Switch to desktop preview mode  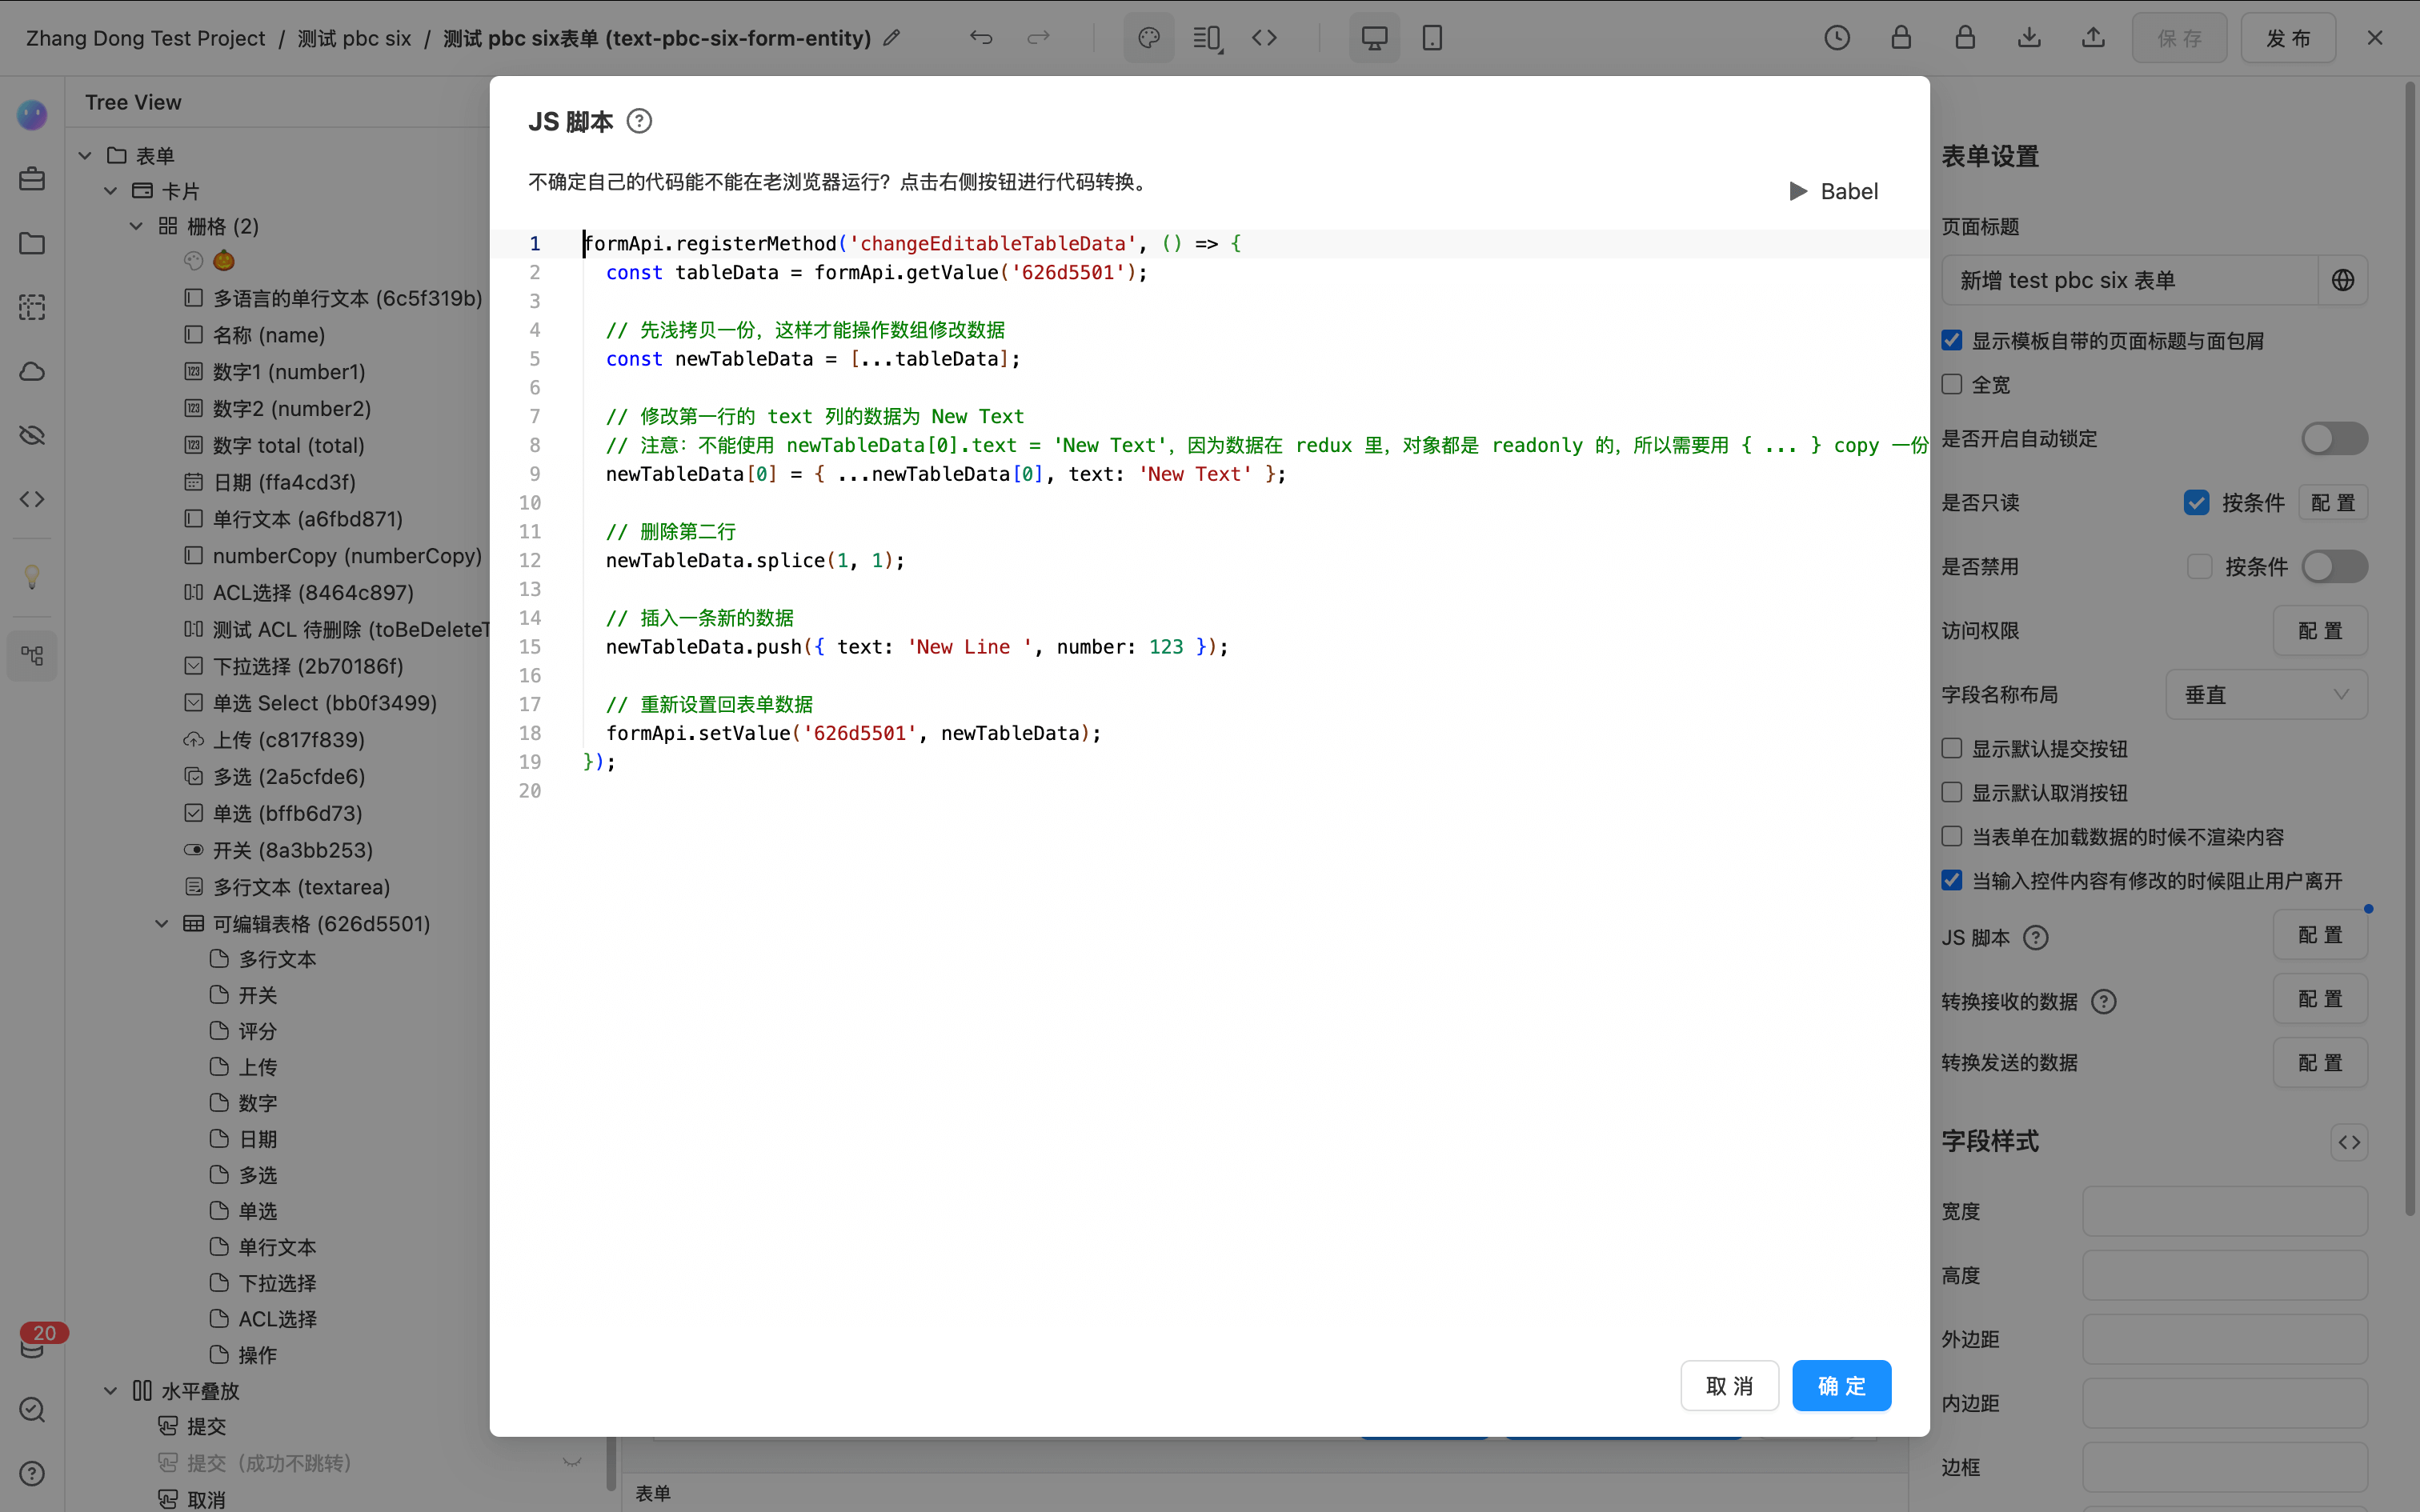[1375, 38]
